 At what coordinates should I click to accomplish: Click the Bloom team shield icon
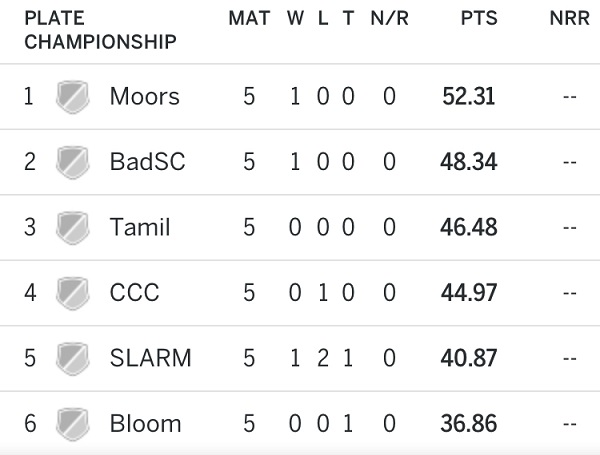[73, 424]
